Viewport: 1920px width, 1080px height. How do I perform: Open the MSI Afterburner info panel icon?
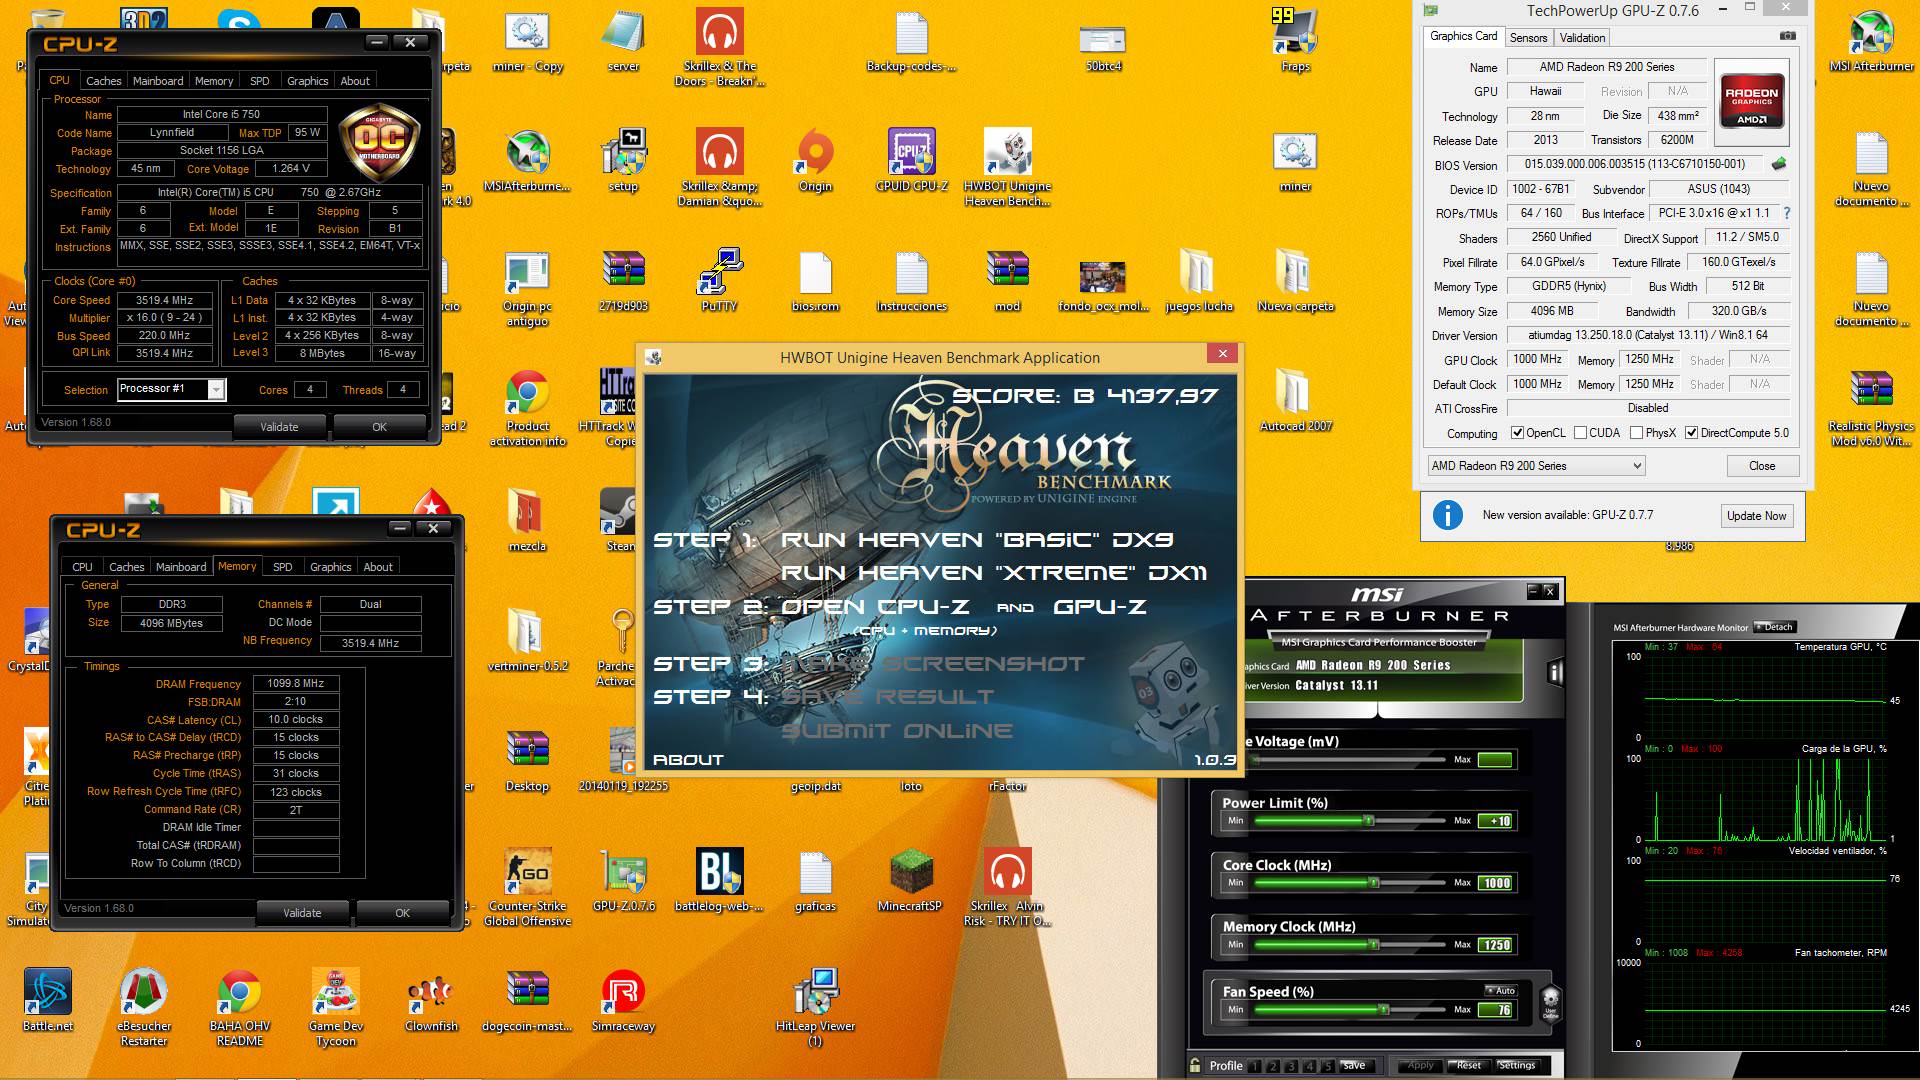(x=1555, y=672)
